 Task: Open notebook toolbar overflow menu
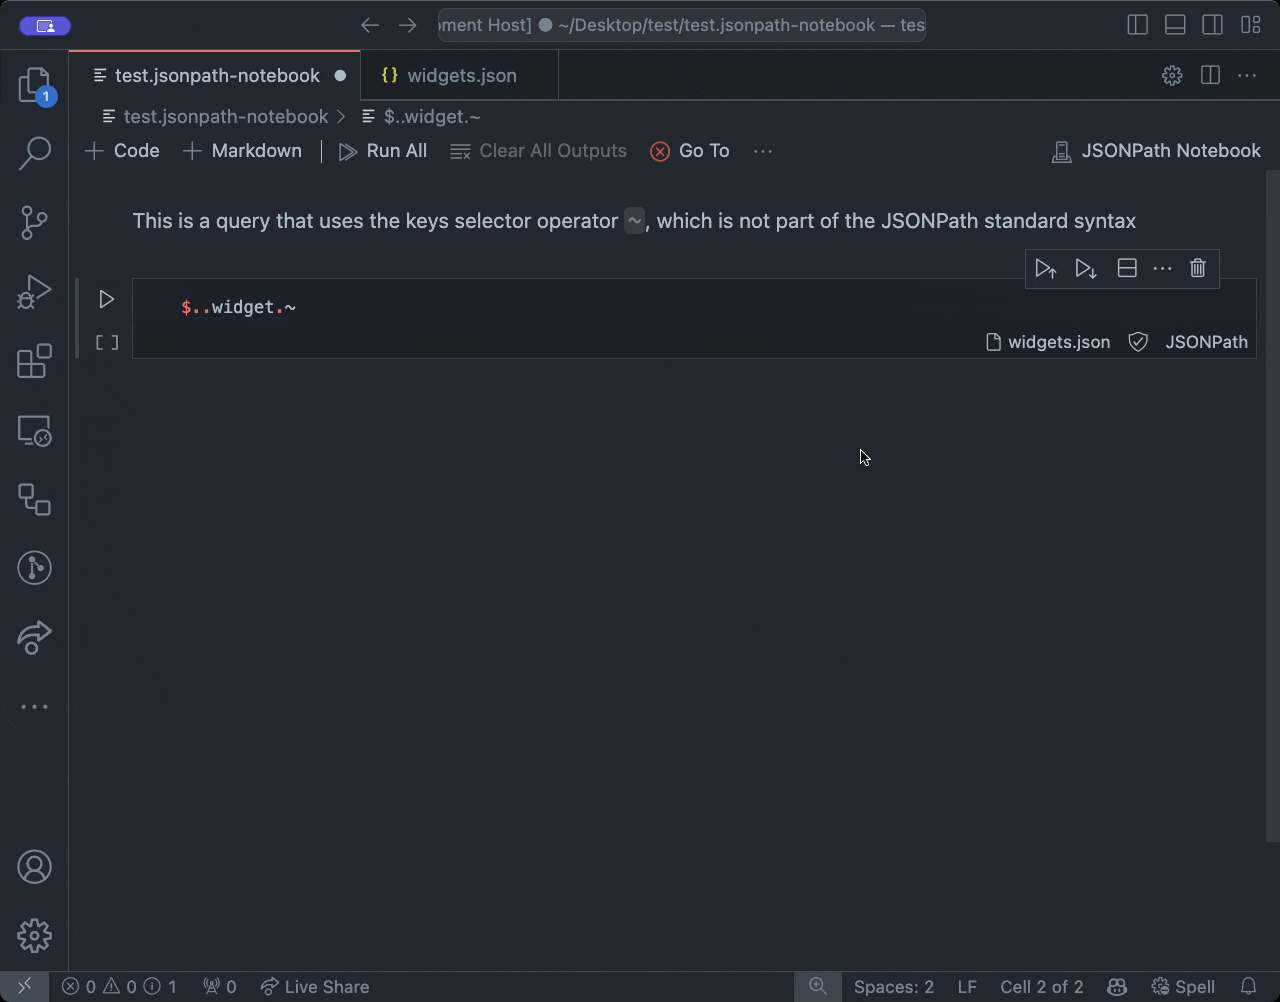point(763,151)
